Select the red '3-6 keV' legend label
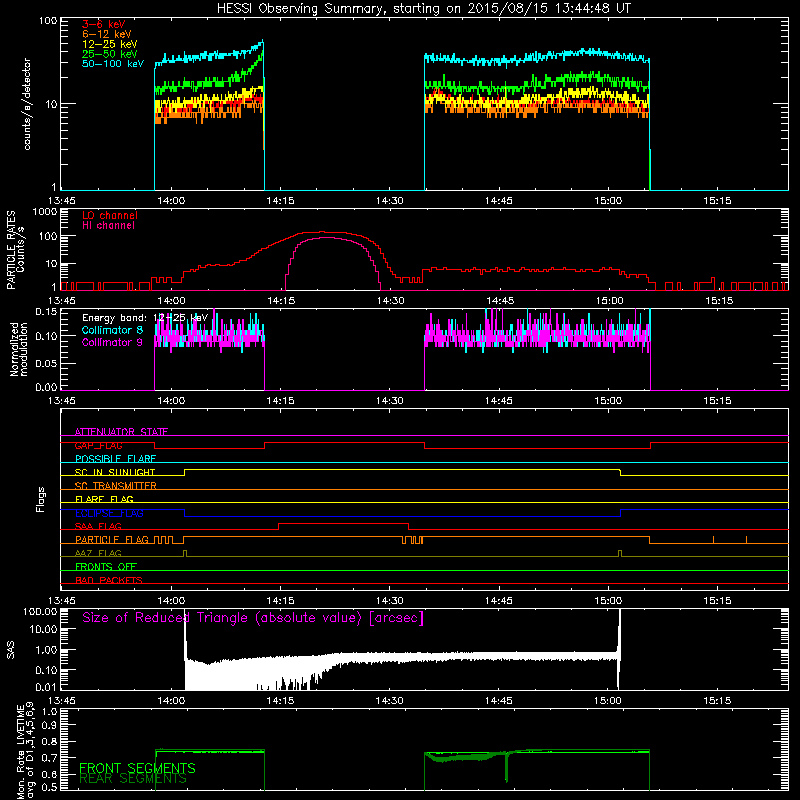This screenshot has width=800, height=800. [104, 24]
